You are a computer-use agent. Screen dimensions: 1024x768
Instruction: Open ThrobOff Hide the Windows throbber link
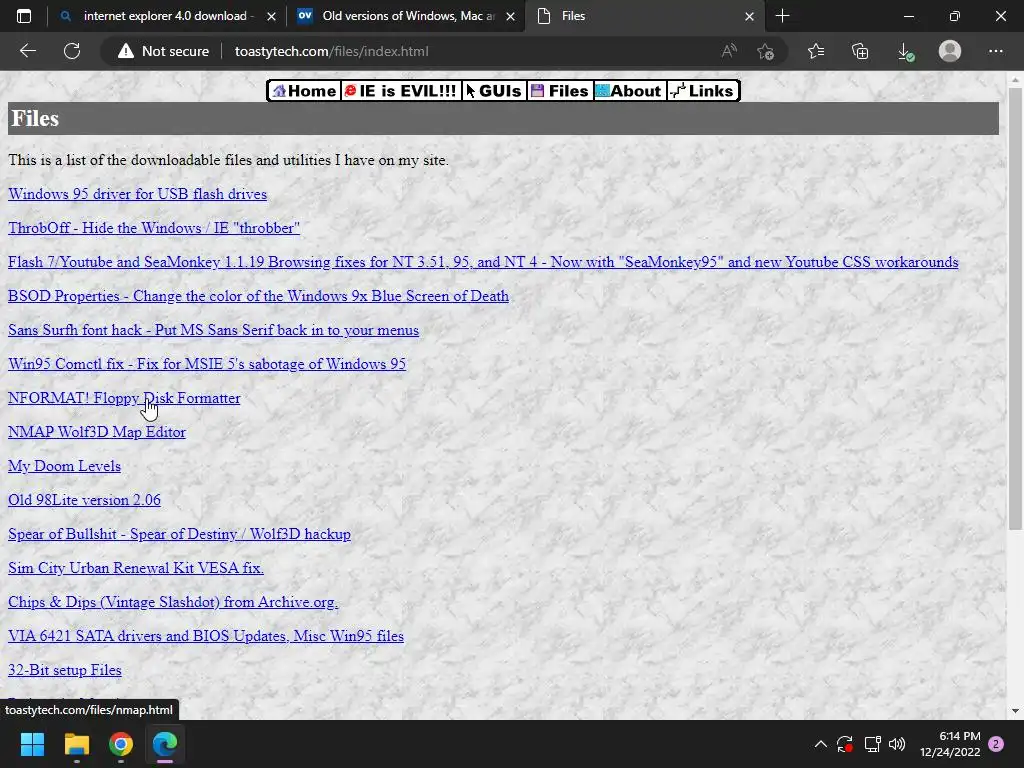(153, 228)
